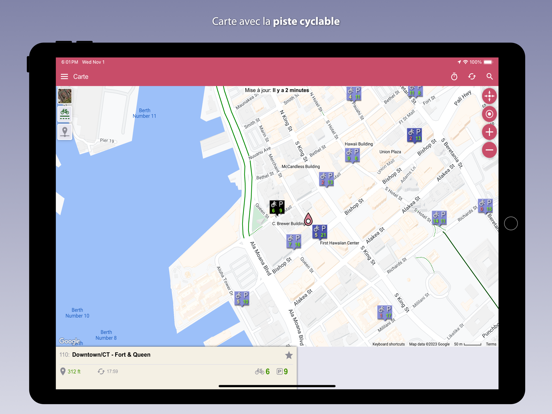Click the C. Brewer Building label

click(288, 224)
